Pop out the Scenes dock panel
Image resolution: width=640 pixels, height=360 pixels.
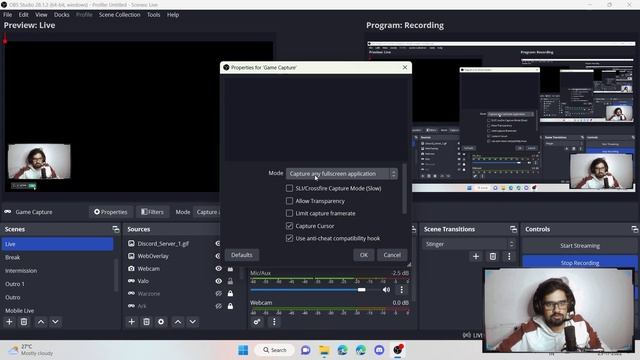(x=116, y=229)
